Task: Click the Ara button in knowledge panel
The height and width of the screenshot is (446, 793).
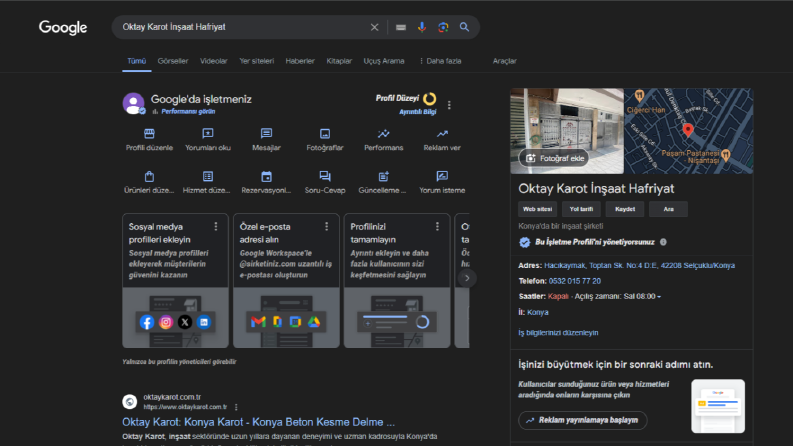Action: coord(669,209)
